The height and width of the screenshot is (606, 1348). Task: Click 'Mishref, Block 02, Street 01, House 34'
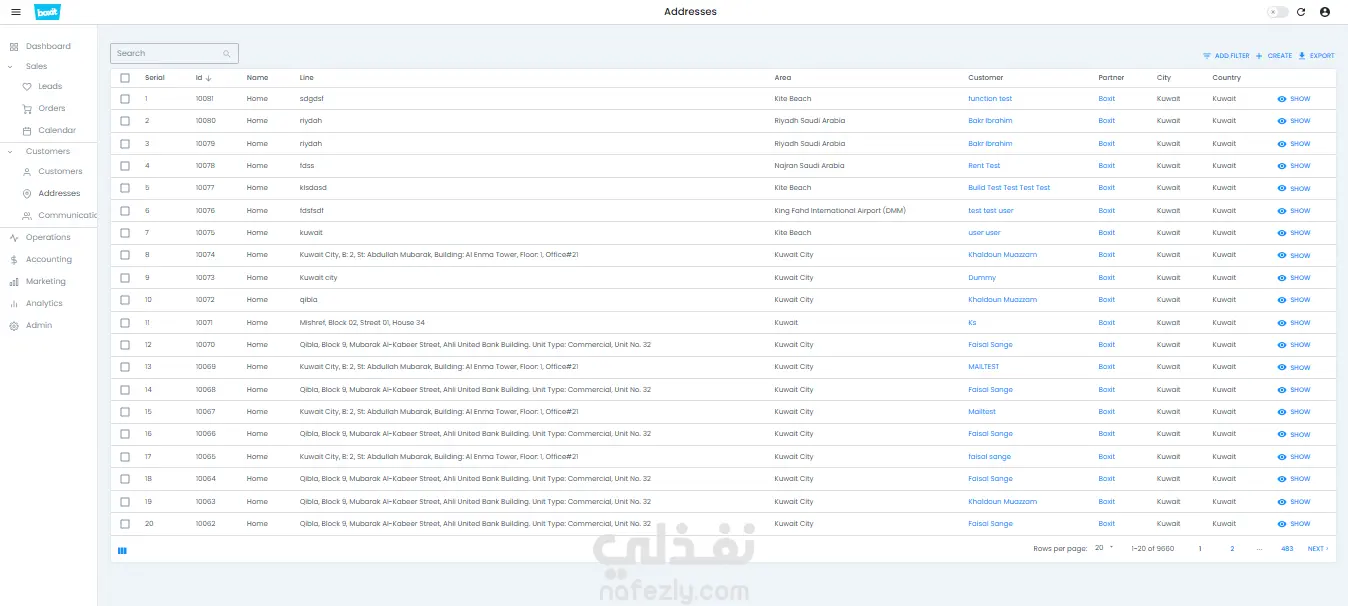tap(362, 323)
